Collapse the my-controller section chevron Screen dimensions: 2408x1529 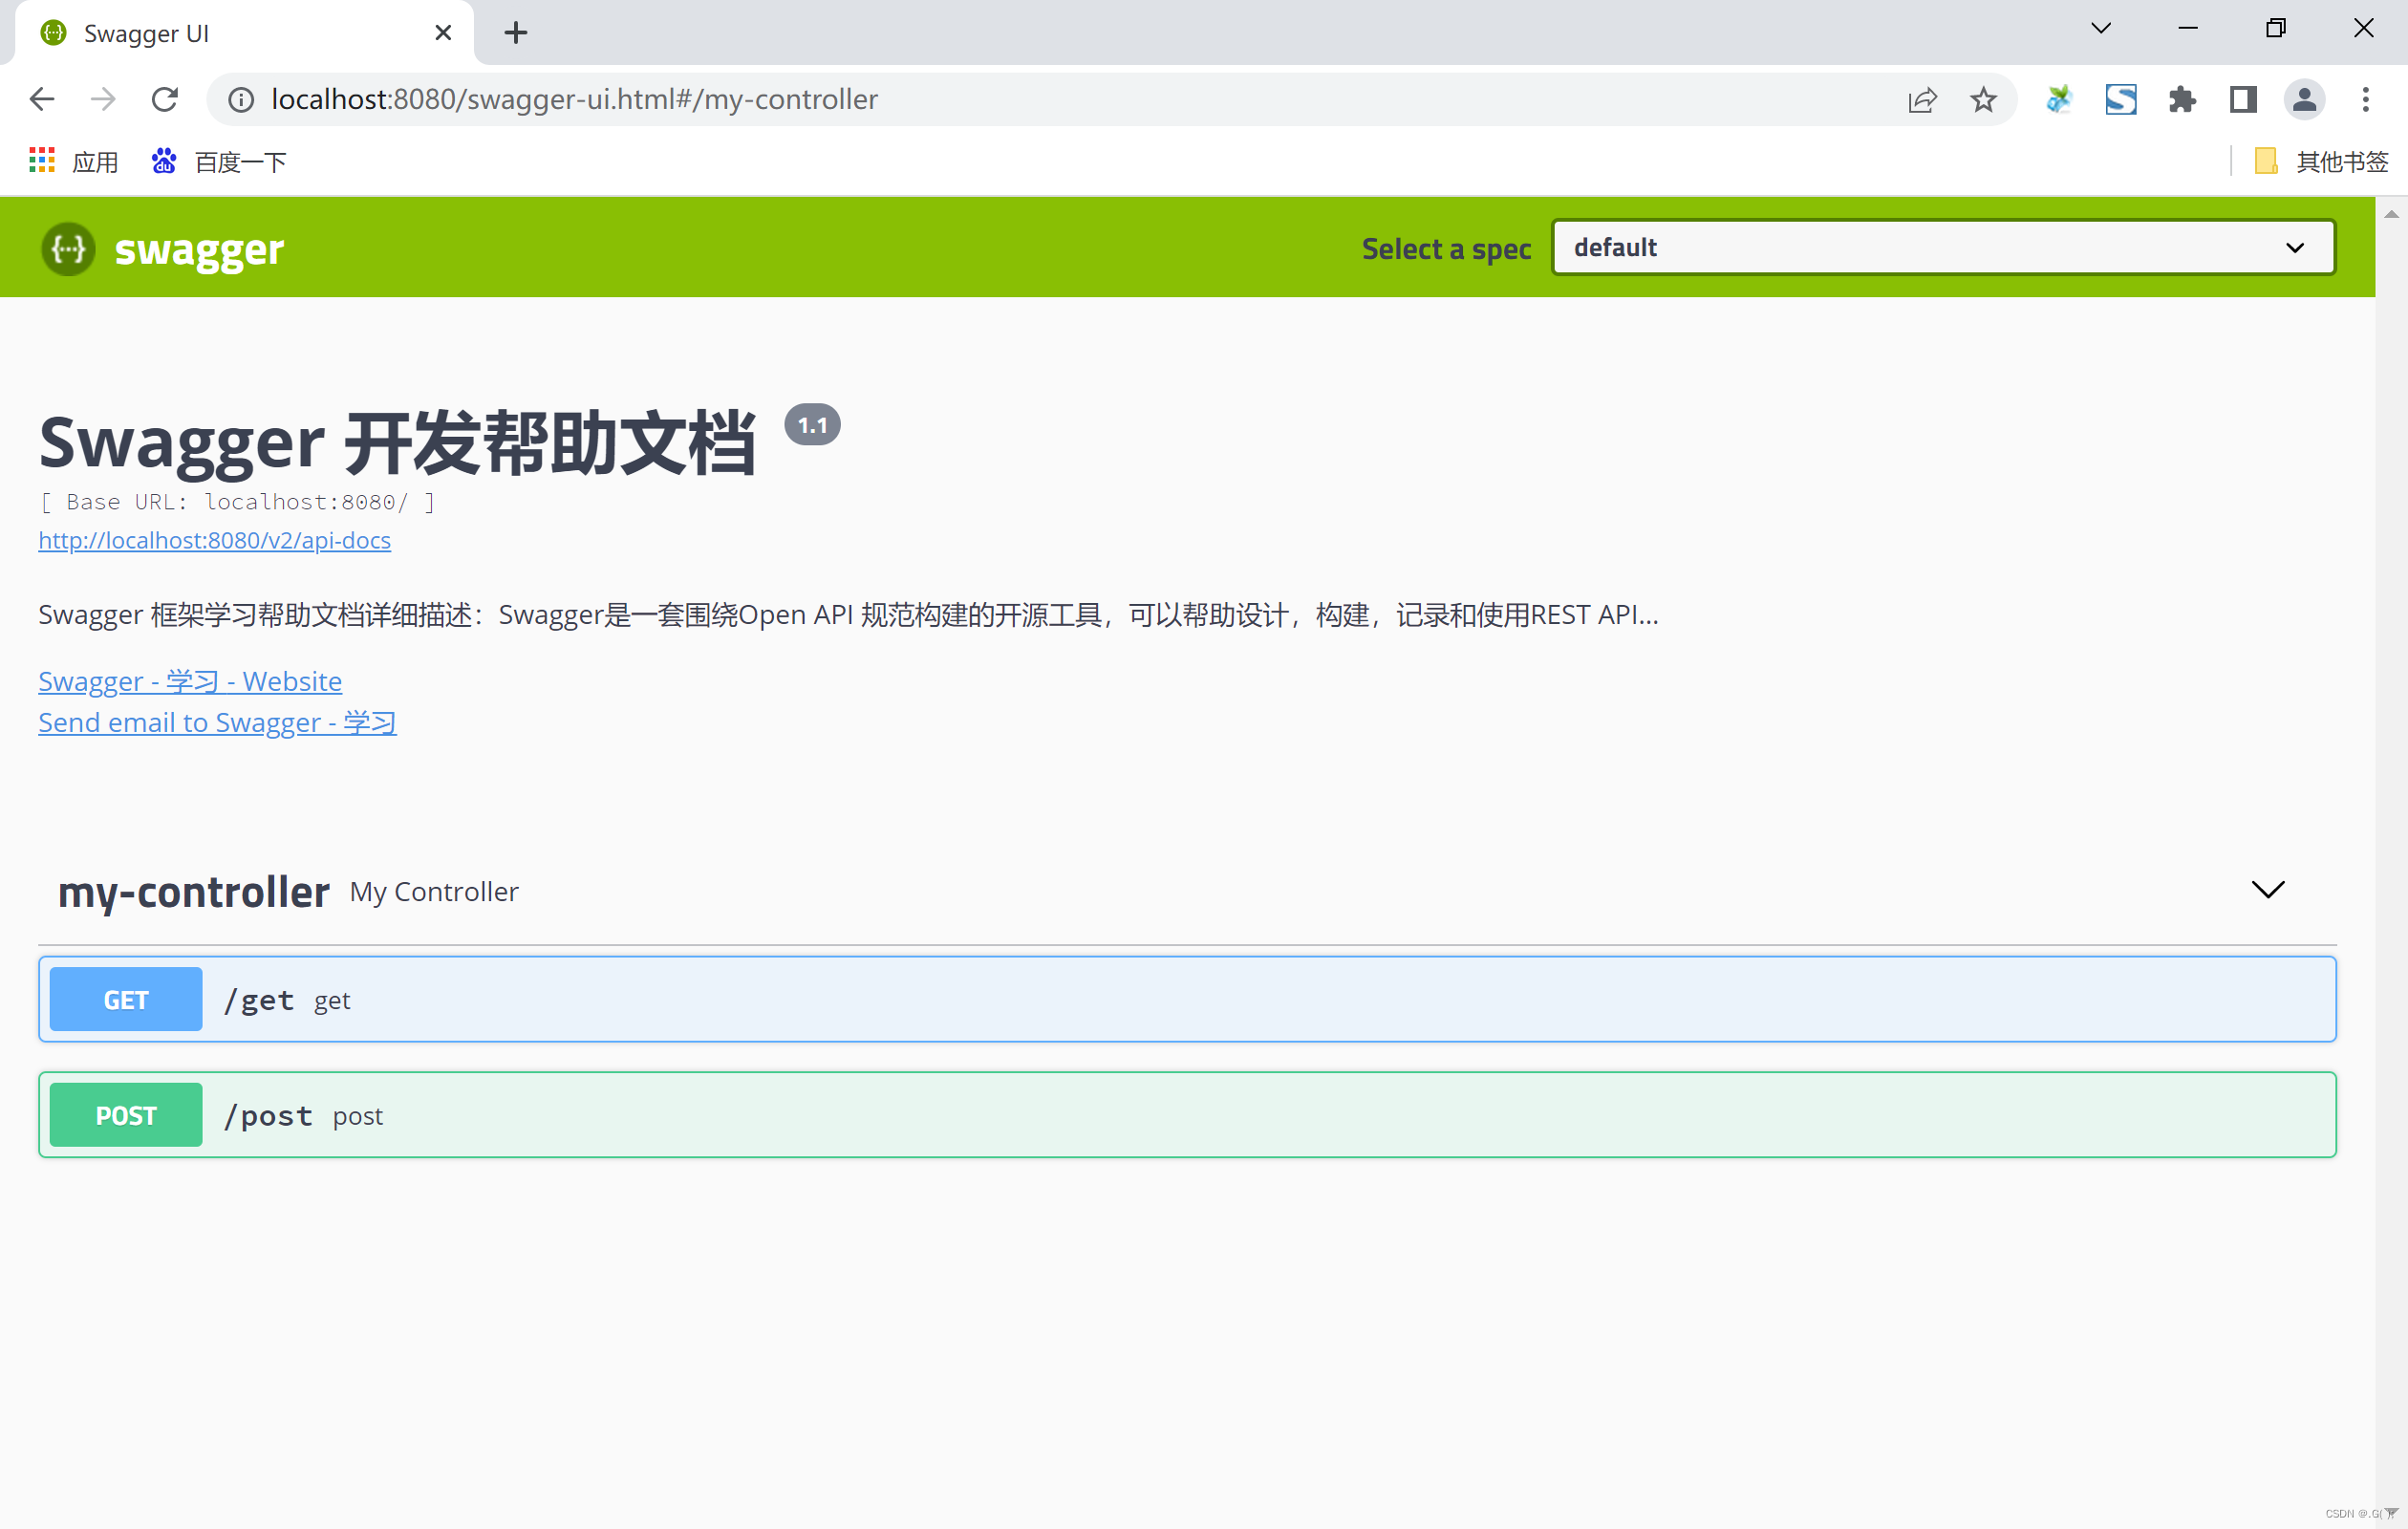(x=2267, y=889)
